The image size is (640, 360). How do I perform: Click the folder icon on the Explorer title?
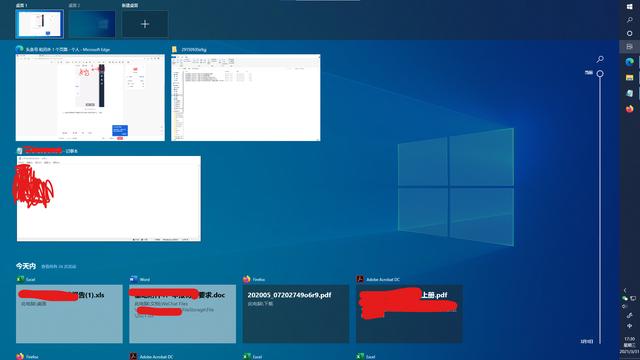coord(175,49)
